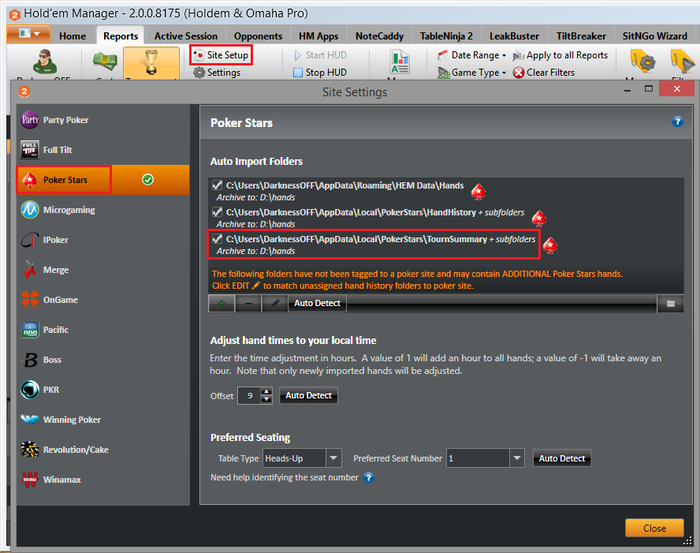Click Apply to all Reports
Screen dimensions: 700x553
560,55
